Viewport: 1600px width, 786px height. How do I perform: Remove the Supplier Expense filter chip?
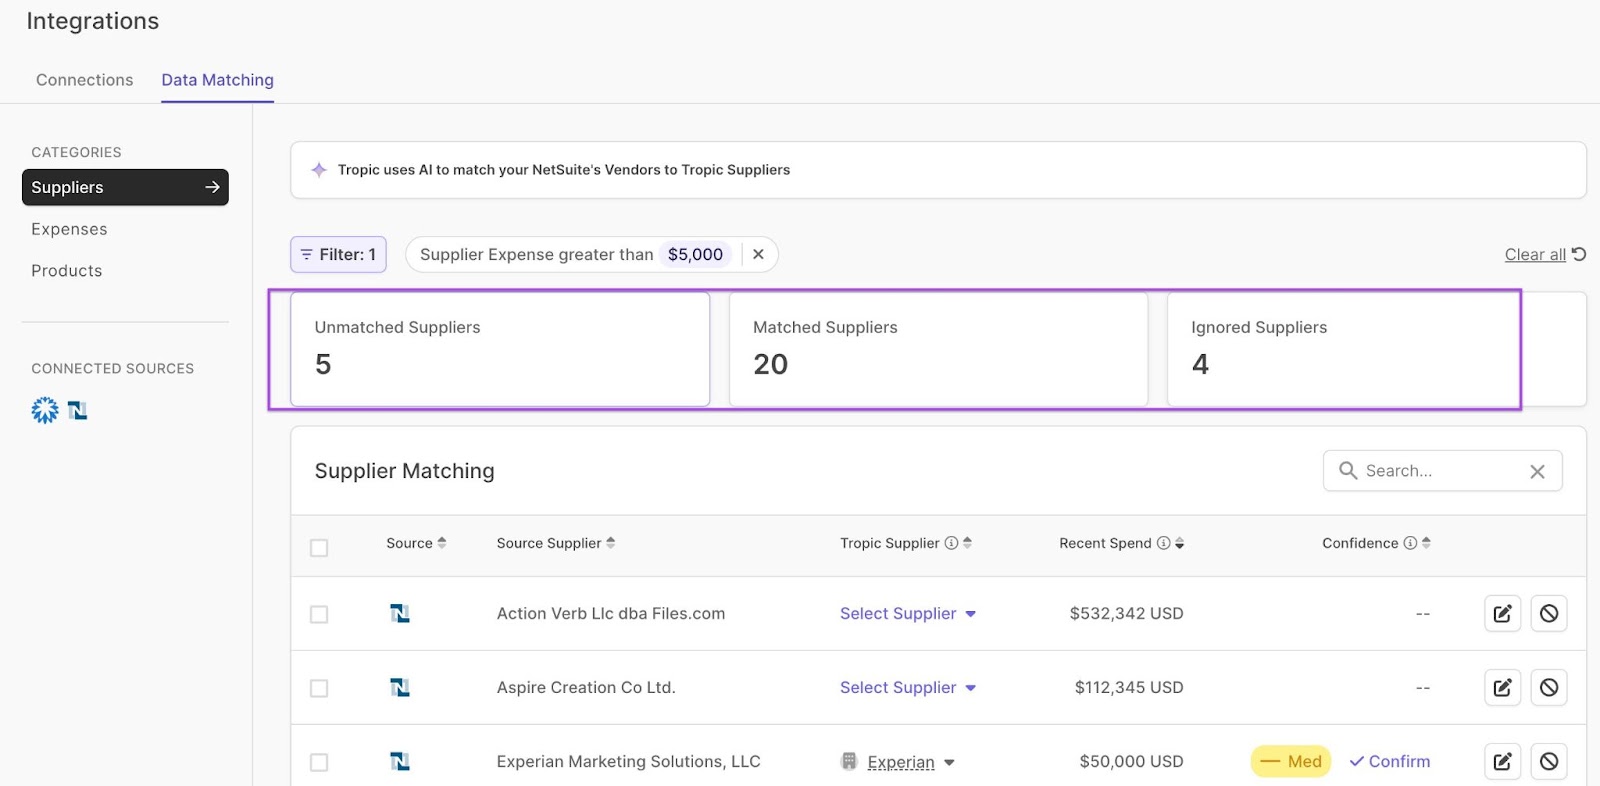pyautogui.click(x=759, y=254)
